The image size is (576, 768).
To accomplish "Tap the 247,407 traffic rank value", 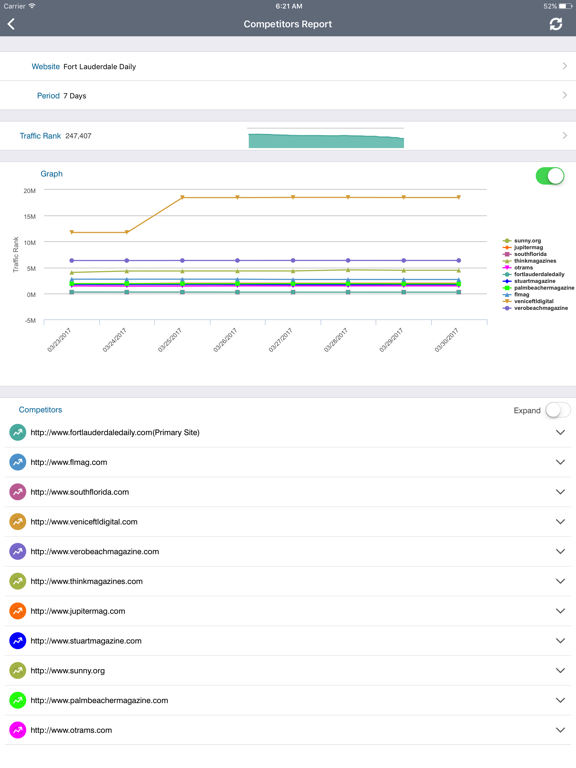I will 78,136.
